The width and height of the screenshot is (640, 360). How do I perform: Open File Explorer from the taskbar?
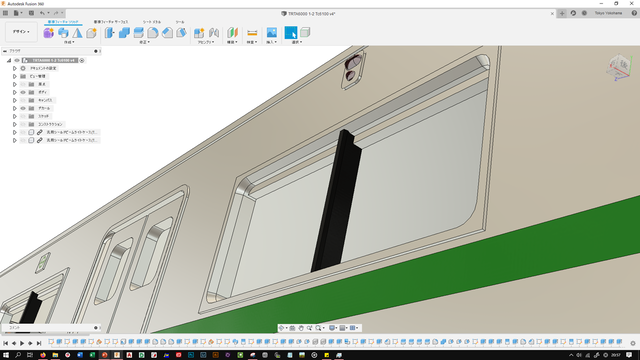[55, 355]
